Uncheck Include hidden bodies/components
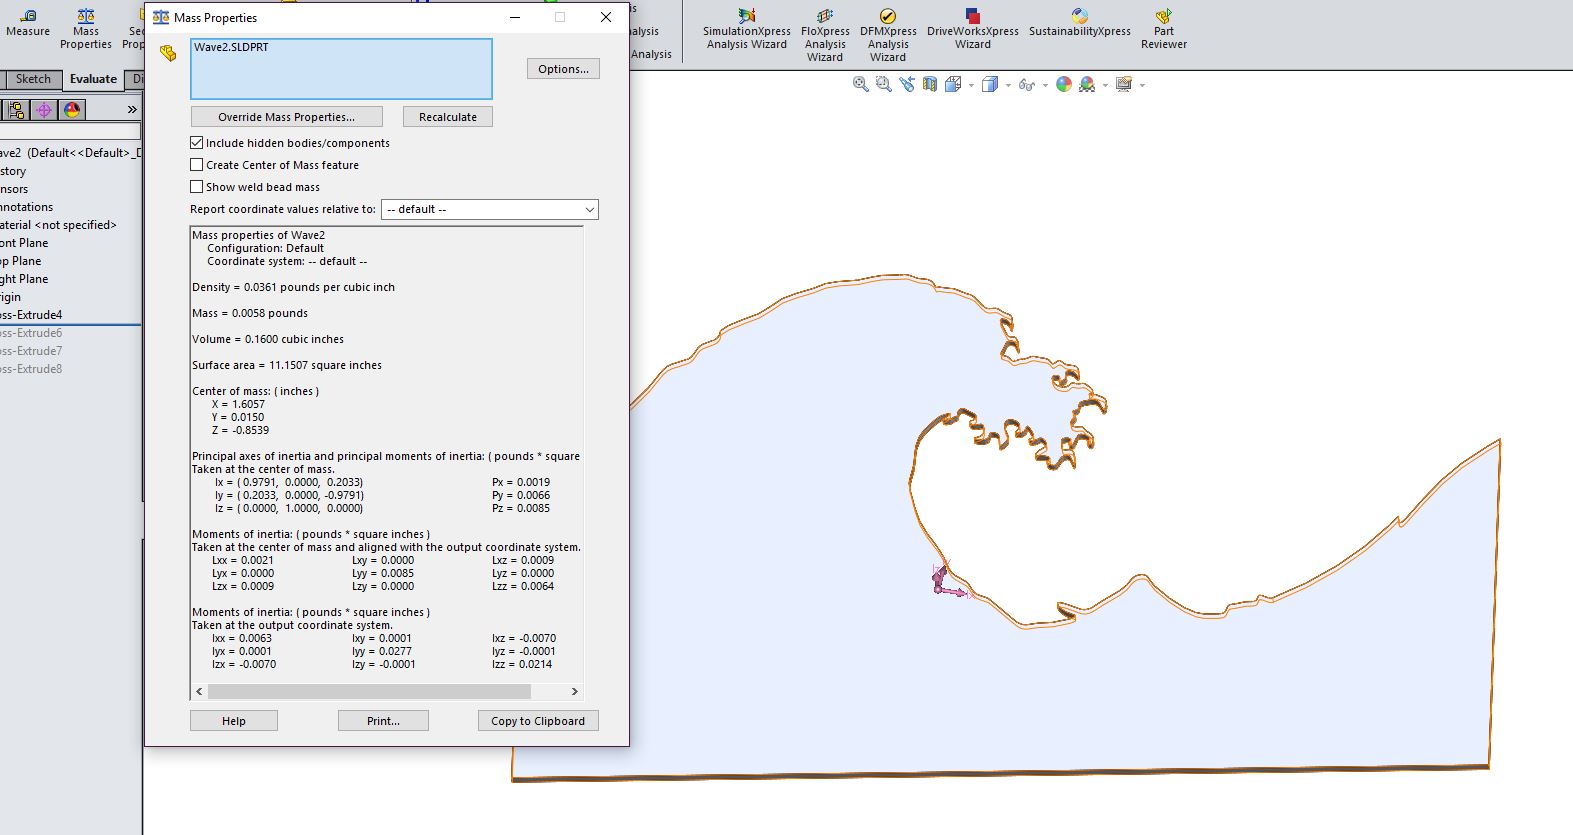 coord(197,143)
